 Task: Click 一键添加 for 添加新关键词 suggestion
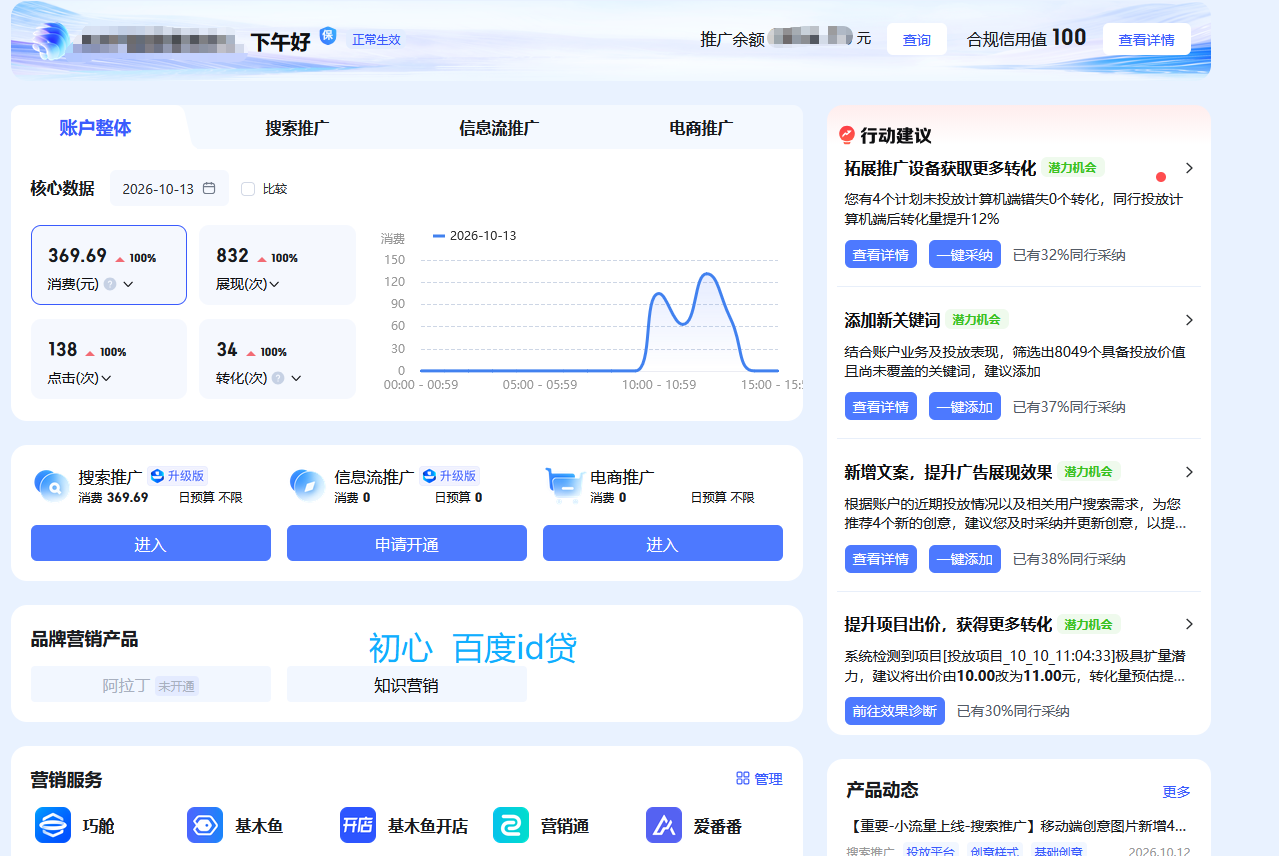coord(965,407)
